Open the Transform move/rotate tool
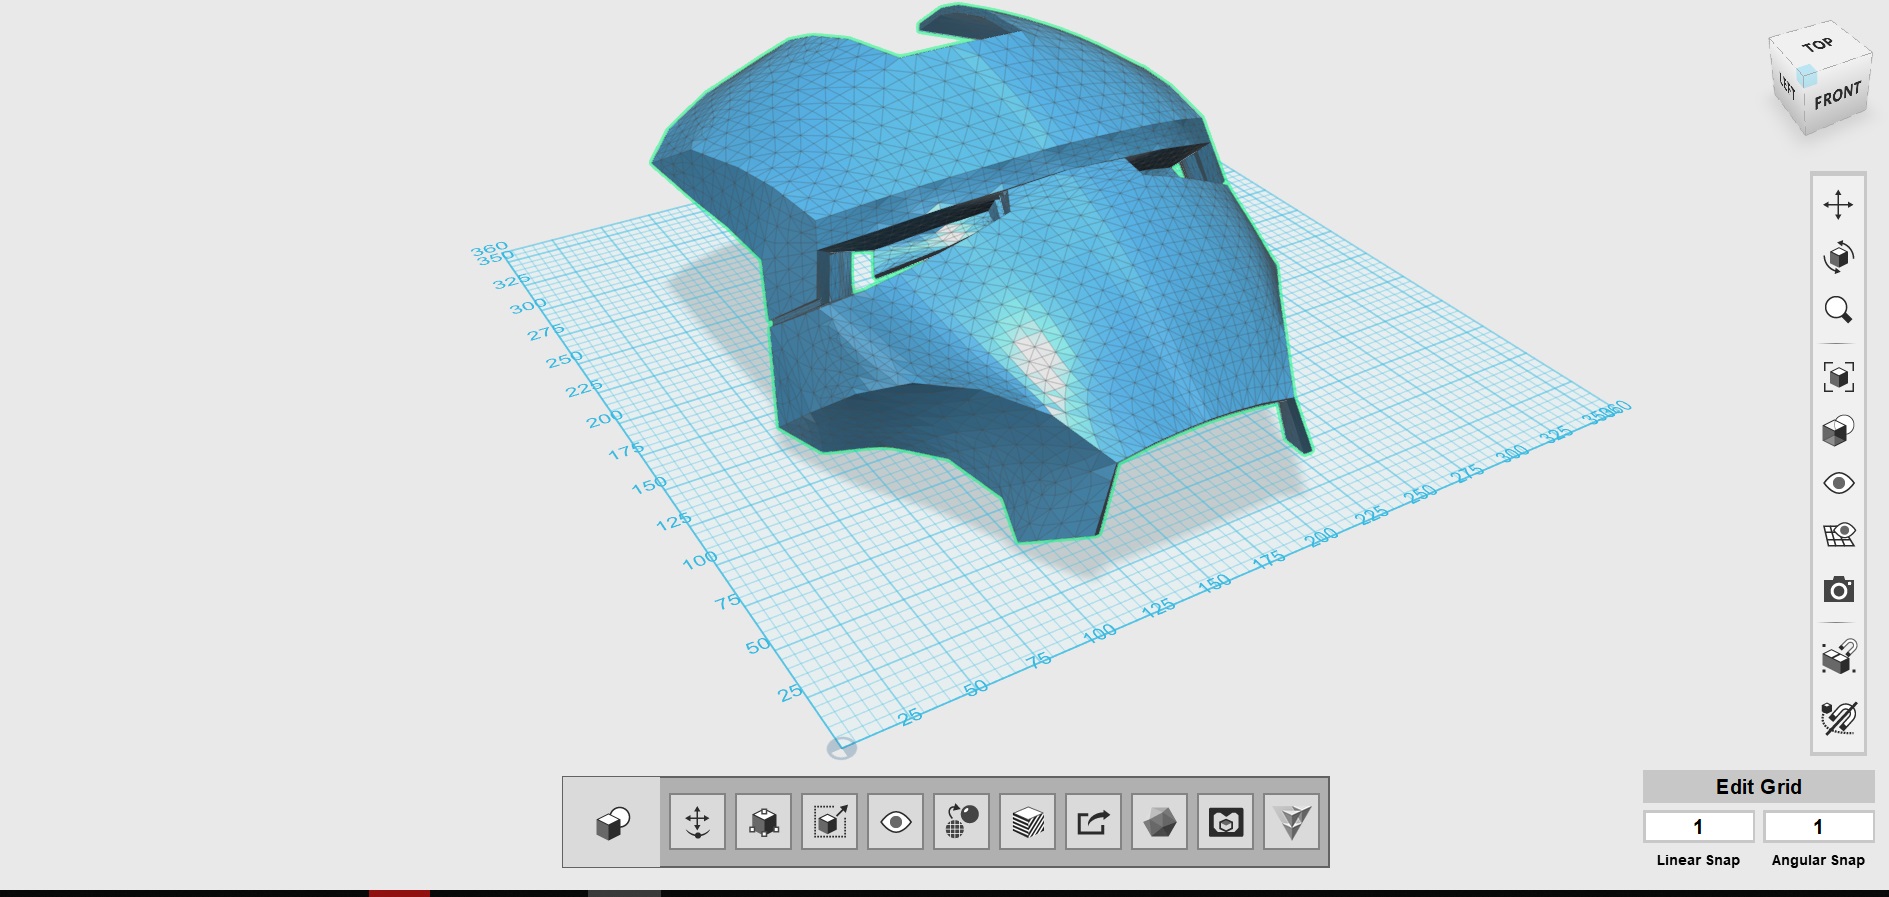This screenshot has width=1889, height=897. [x=697, y=822]
